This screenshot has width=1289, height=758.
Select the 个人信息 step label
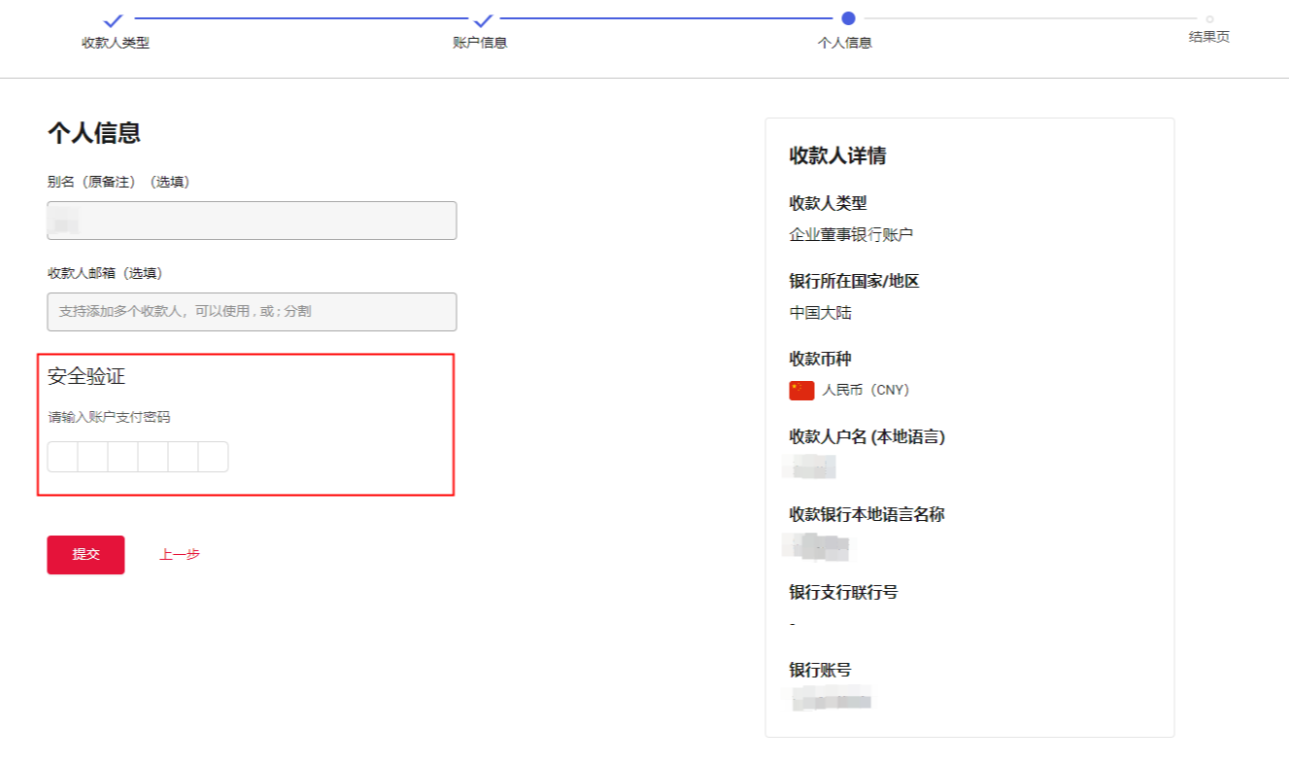coord(845,43)
